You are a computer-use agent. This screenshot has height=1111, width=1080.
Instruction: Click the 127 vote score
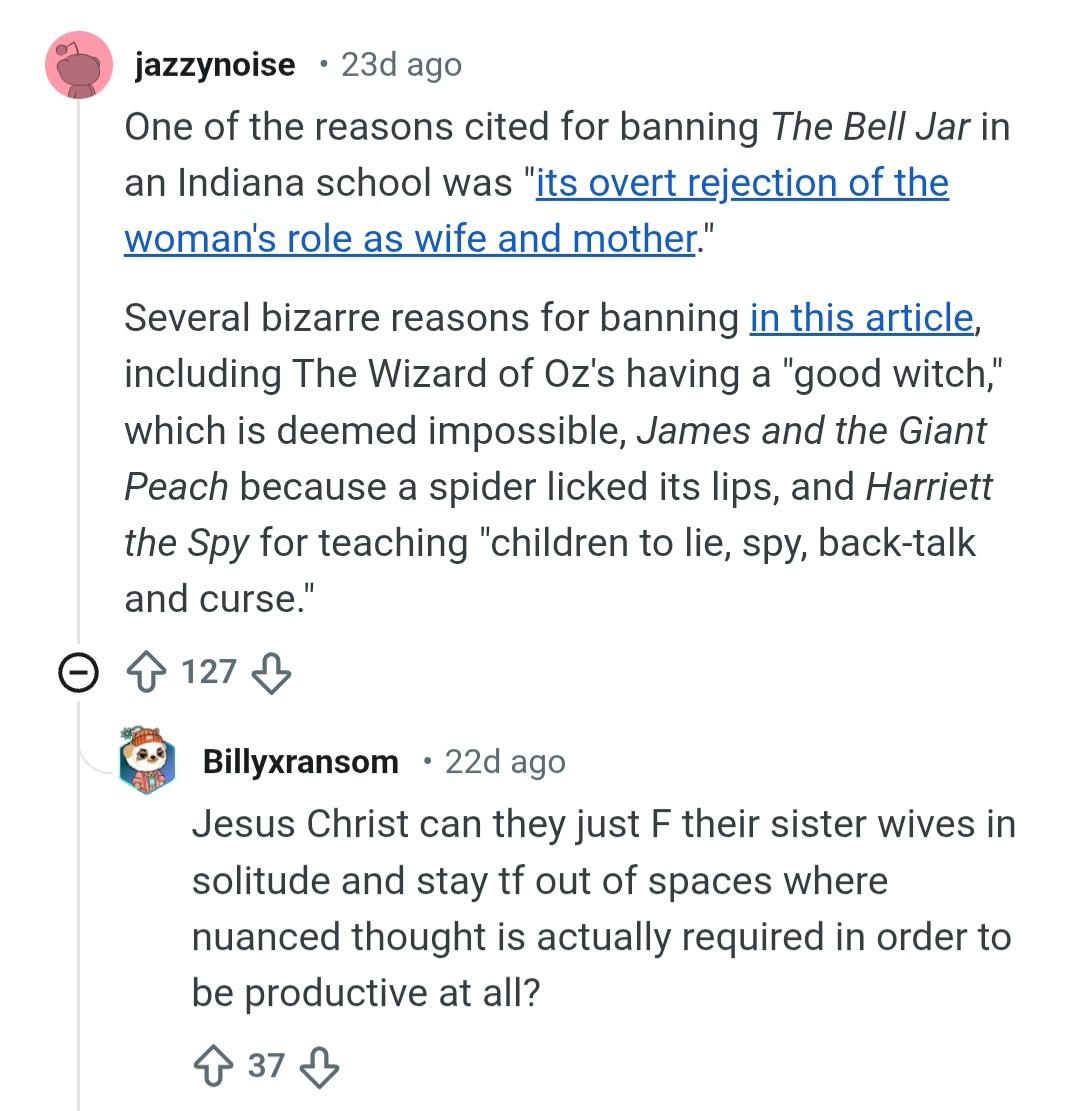click(209, 672)
